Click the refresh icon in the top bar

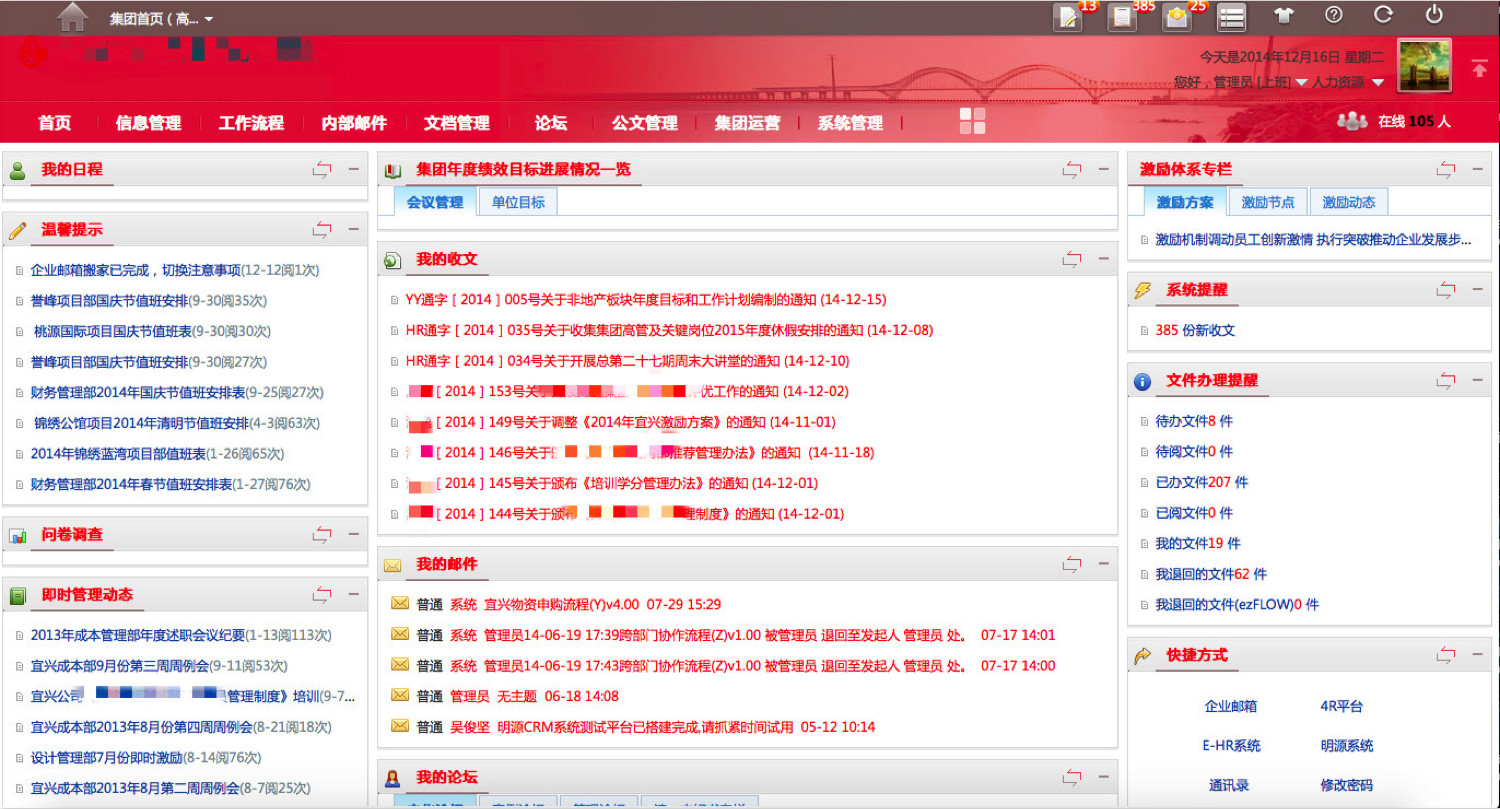[1383, 15]
